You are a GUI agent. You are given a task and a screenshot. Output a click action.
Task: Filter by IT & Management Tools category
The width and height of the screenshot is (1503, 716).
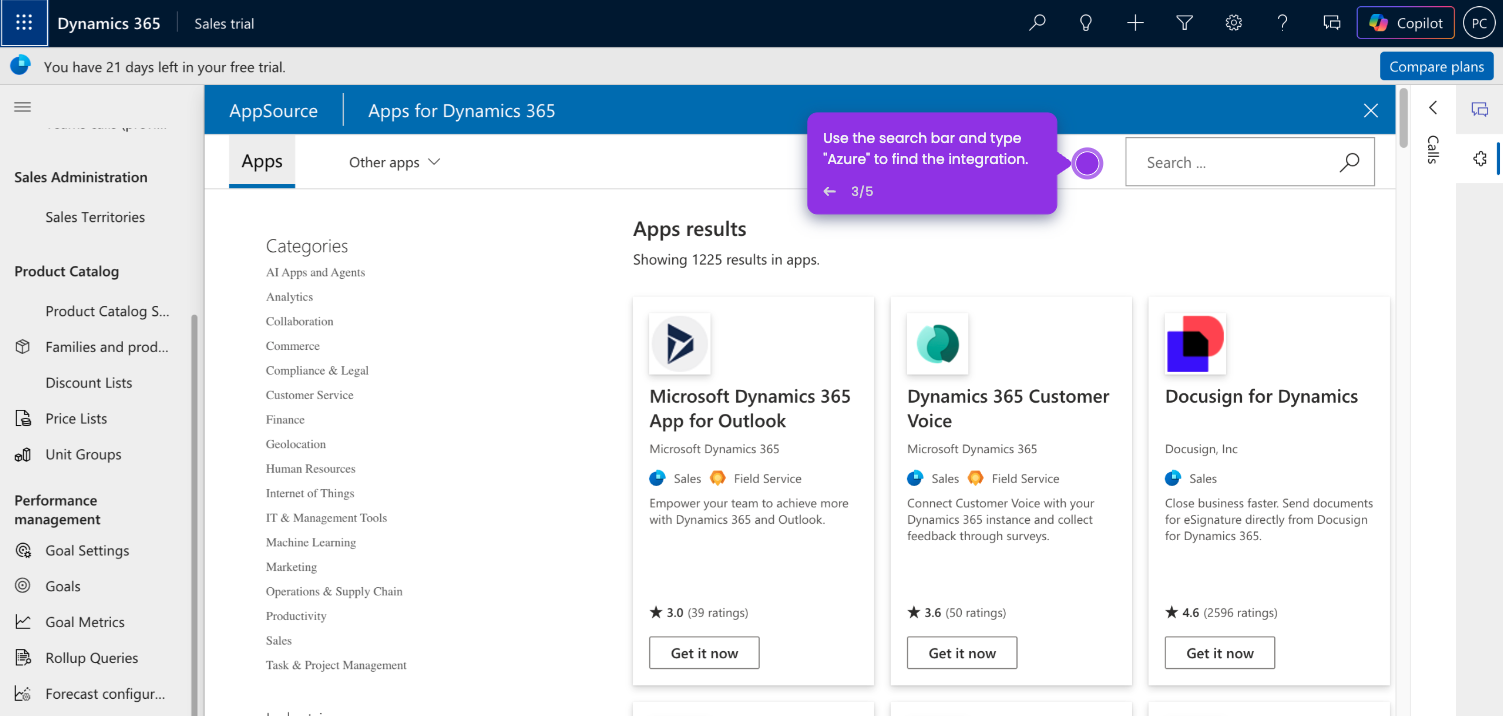tap(326, 517)
